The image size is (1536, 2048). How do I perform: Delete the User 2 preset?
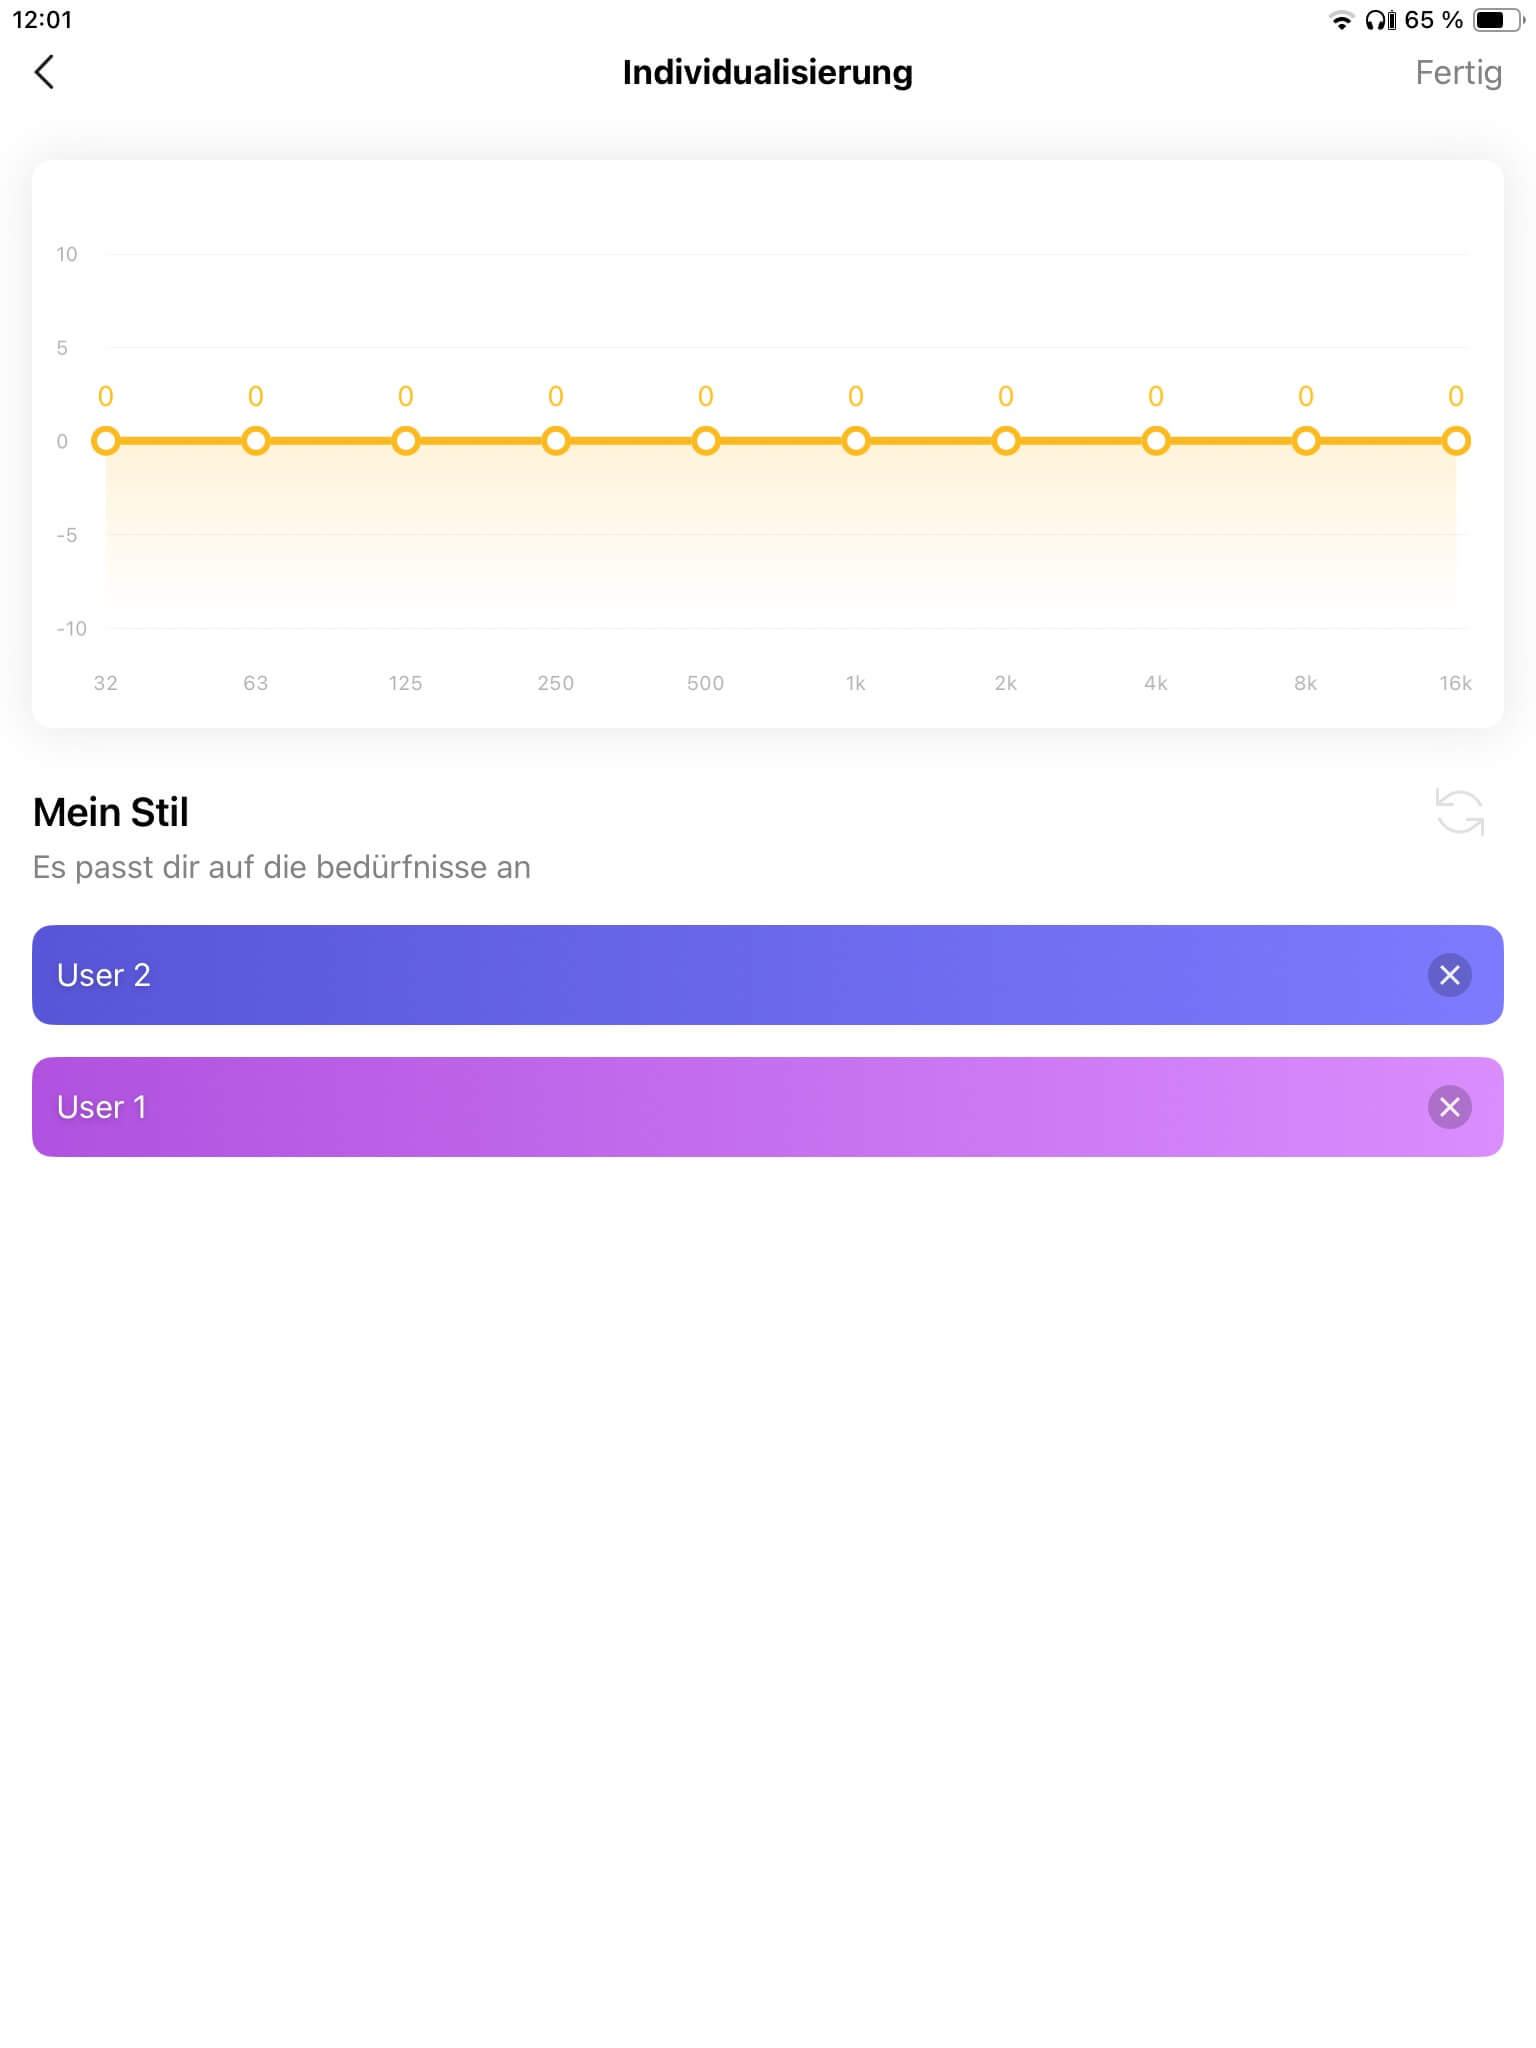point(1449,975)
